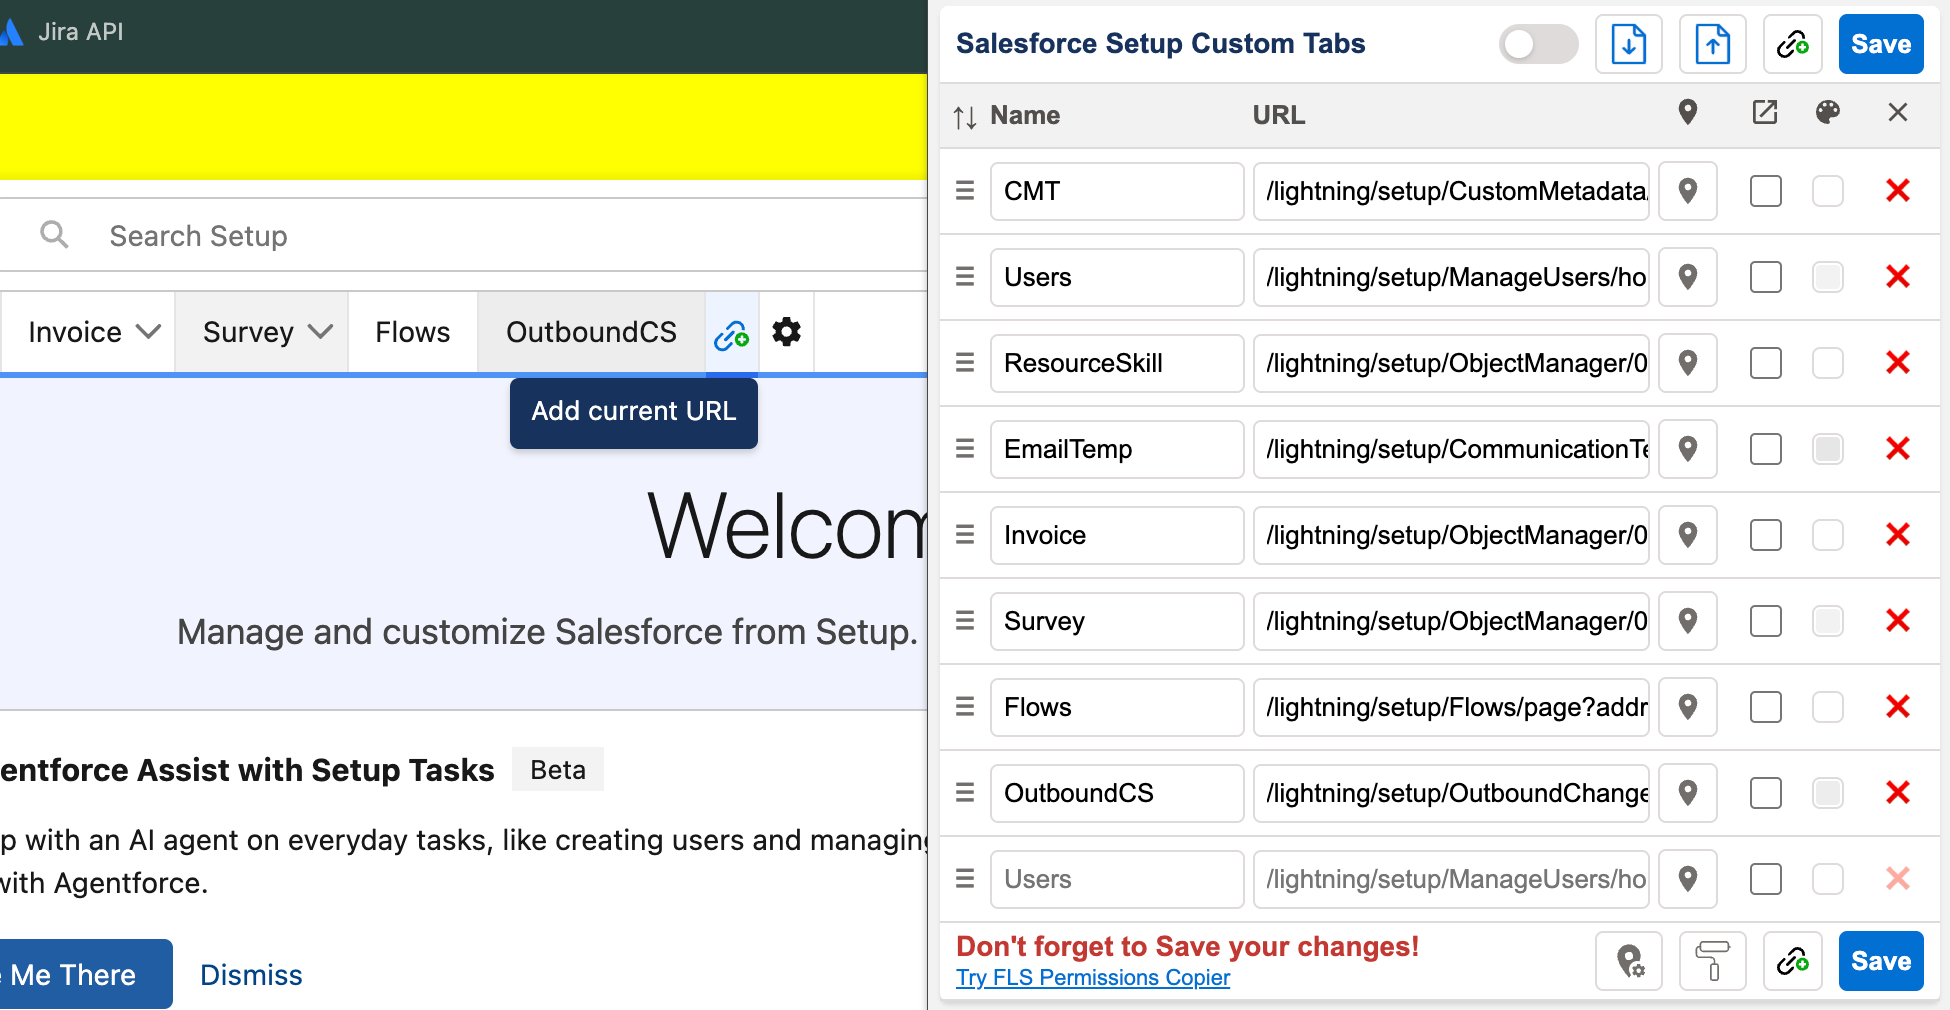This screenshot has width=1950, height=1010.
Task: Open the OutboundCS tab
Action: point(591,332)
